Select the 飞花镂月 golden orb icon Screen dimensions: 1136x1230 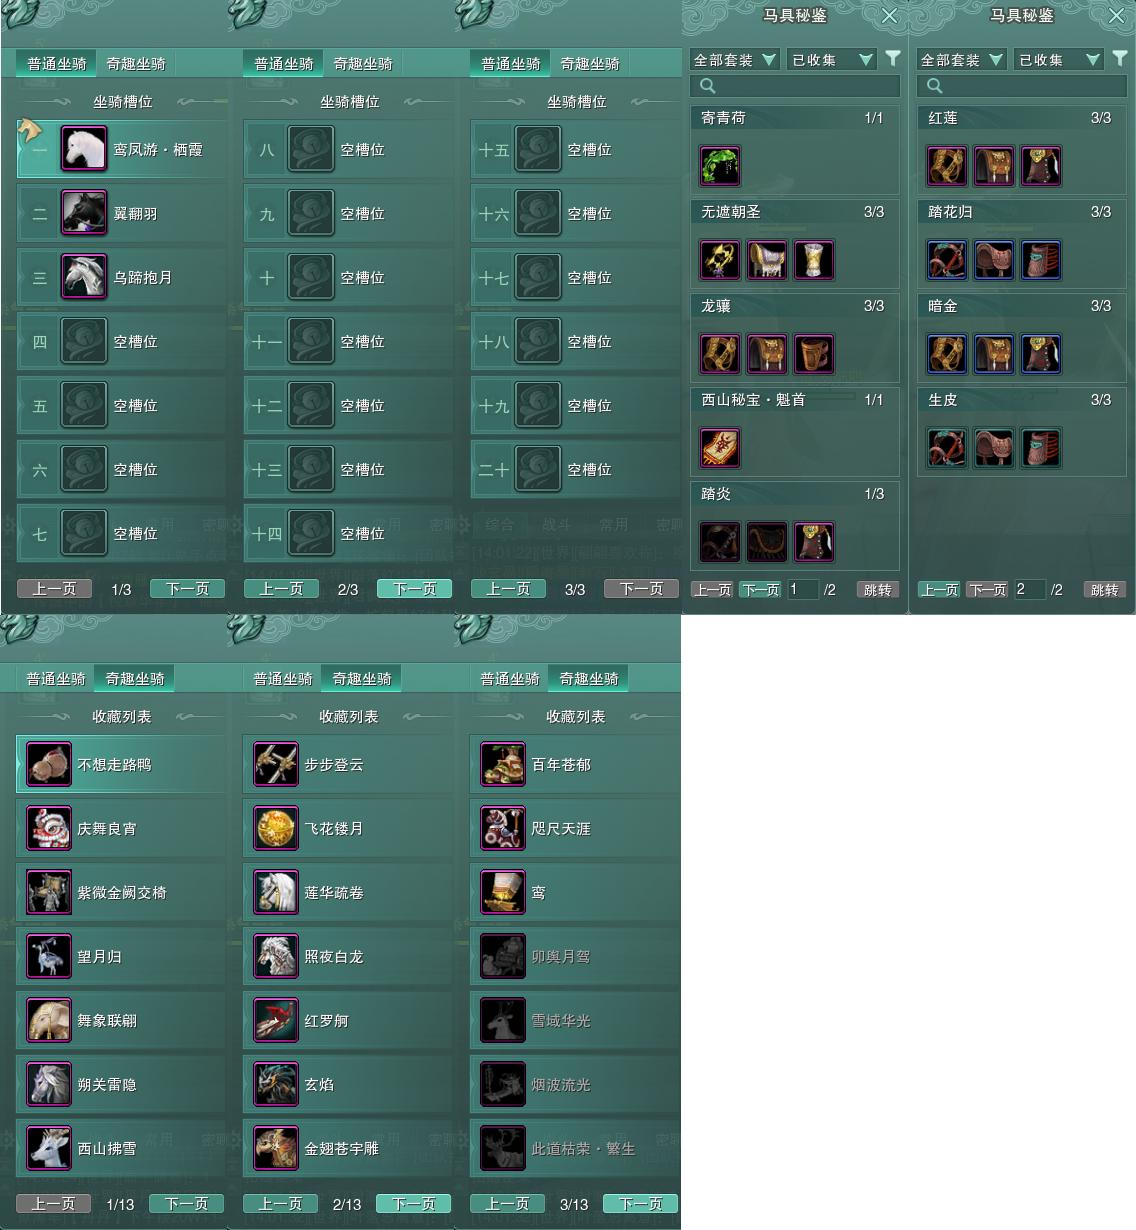[276, 828]
